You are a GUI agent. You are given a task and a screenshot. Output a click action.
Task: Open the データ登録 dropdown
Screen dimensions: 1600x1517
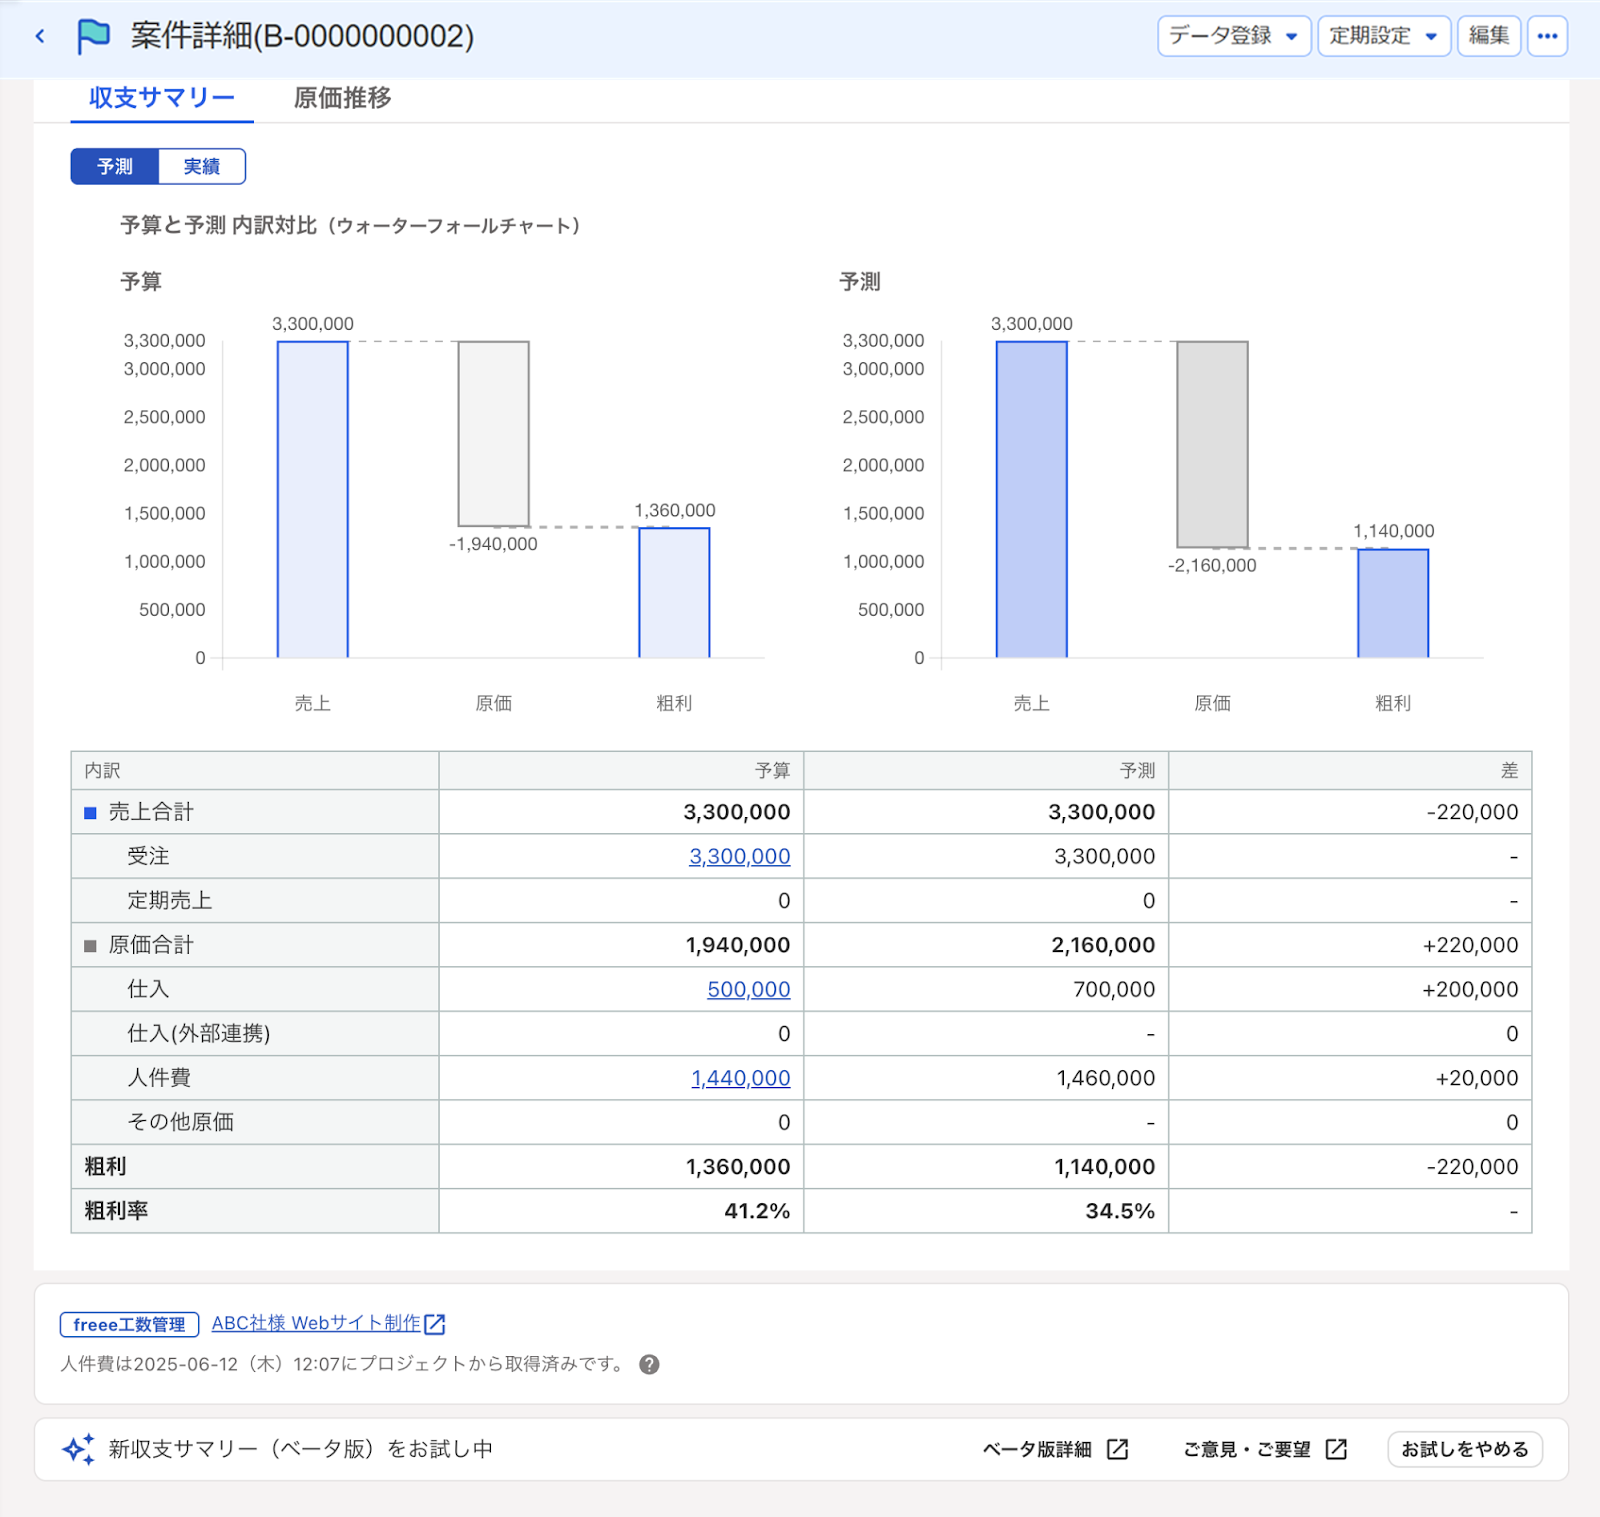click(1234, 36)
